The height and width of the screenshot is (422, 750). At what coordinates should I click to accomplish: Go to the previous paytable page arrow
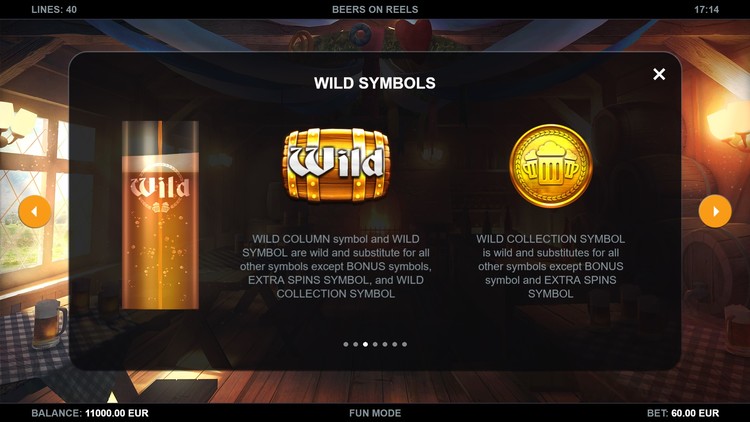(x=35, y=211)
